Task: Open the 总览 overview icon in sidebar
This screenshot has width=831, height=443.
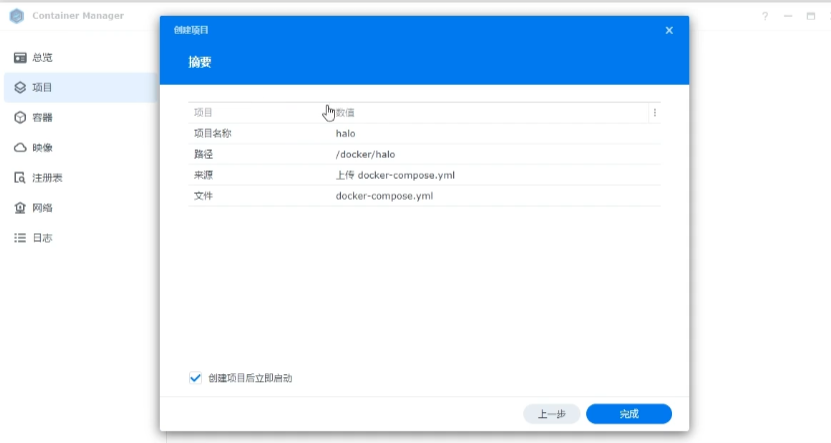Action: [20, 58]
